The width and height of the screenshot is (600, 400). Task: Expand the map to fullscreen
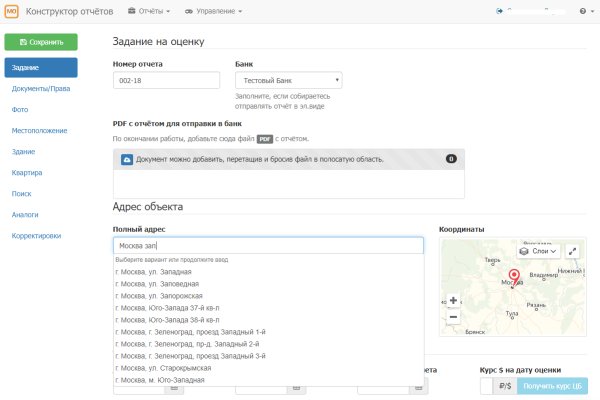click(x=573, y=252)
